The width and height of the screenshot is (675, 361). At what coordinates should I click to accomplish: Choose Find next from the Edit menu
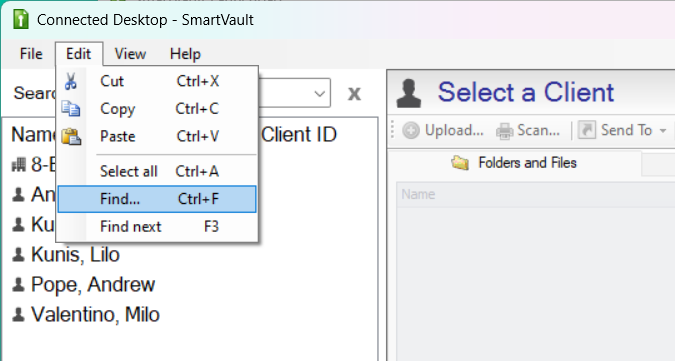[x=157, y=227]
